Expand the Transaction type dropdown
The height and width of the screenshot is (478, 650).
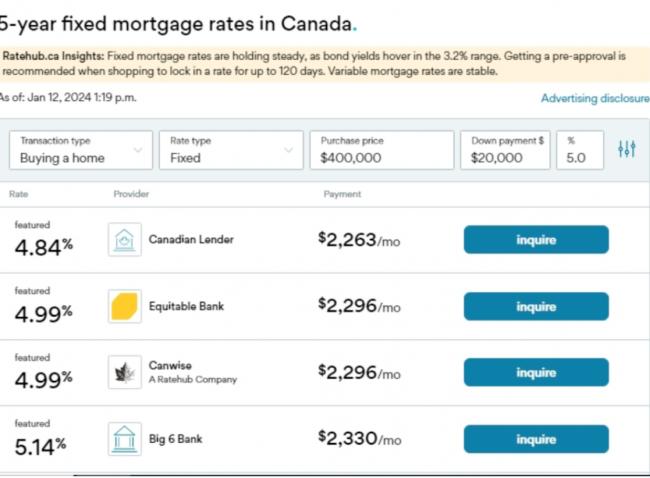(x=81, y=150)
